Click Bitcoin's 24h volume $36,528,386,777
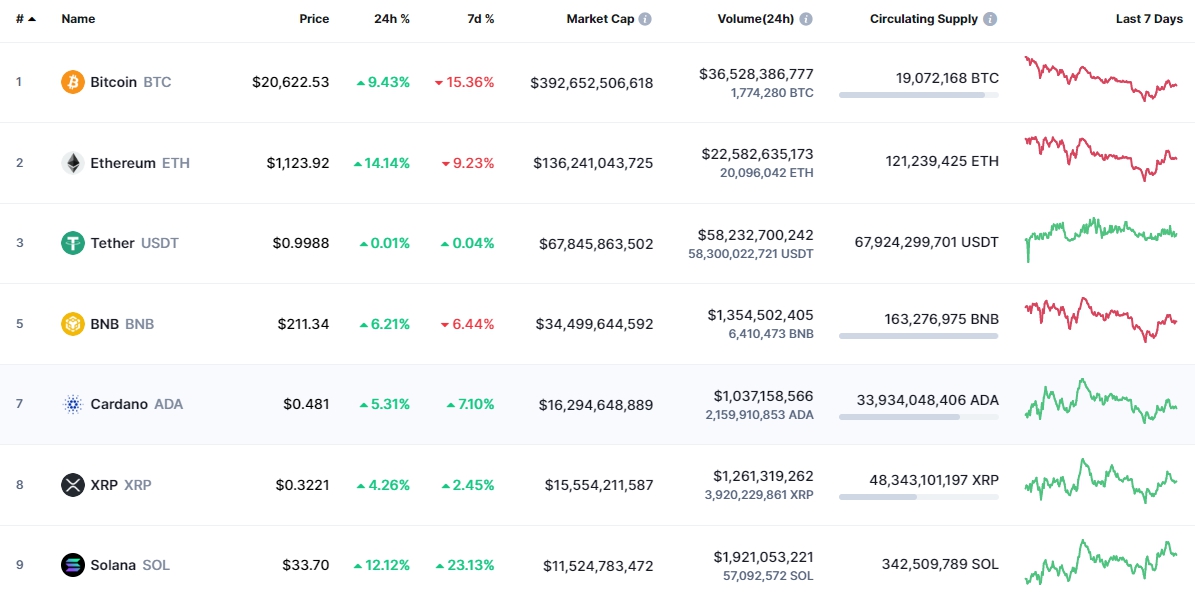This screenshot has height=600, width=1195. tap(756, 74)
